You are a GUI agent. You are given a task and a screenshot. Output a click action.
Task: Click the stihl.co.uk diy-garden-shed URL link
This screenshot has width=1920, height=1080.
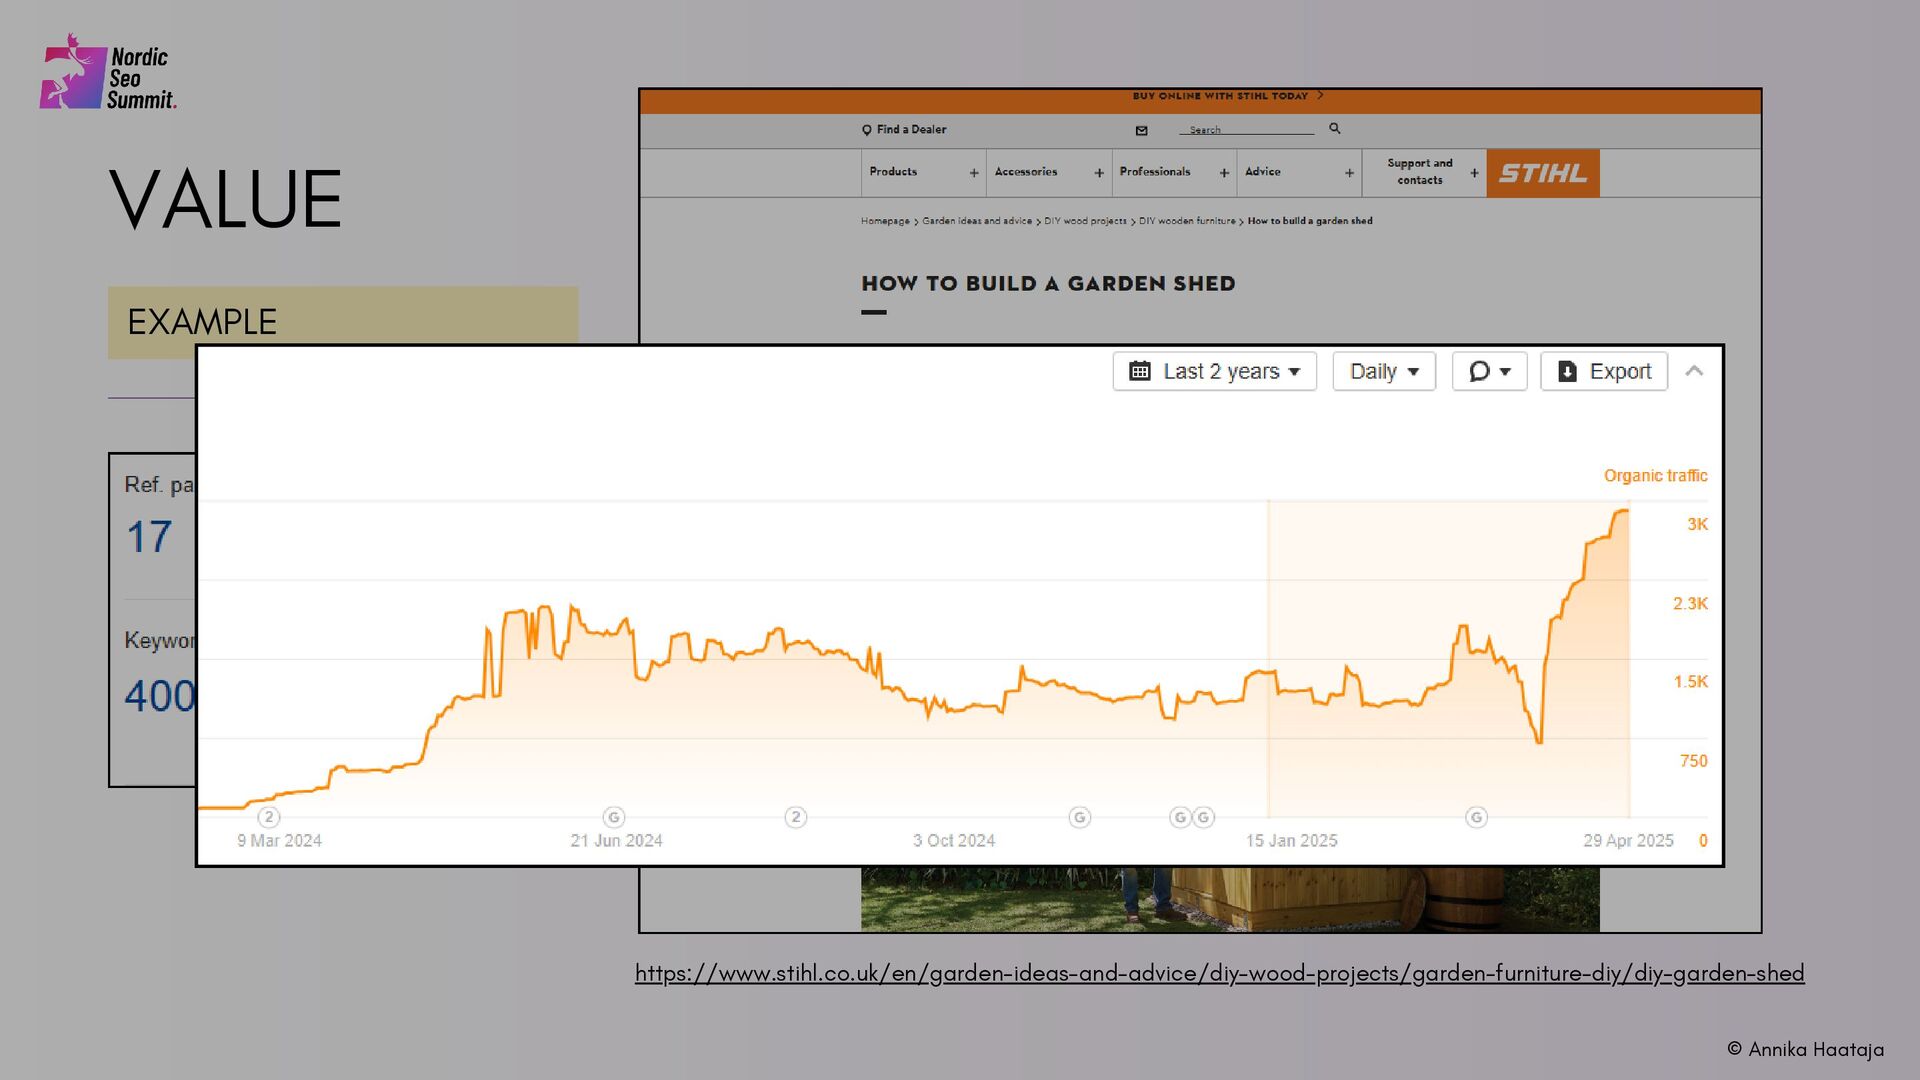pos(1219,973)
